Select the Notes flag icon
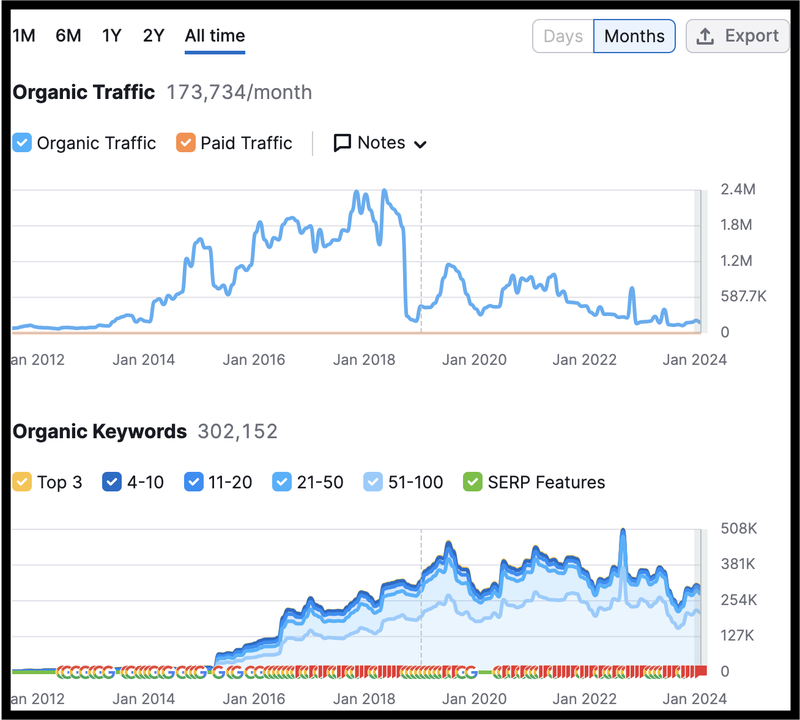Viewport: 800px width, 720px height. pyautogui.click(x=343, y=143)
